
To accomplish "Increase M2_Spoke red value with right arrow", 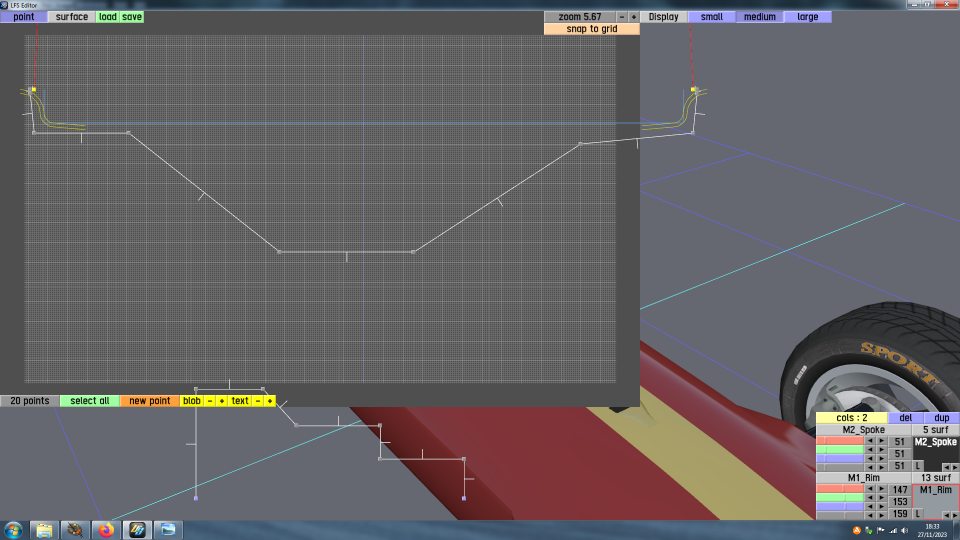I will point(882,440).
